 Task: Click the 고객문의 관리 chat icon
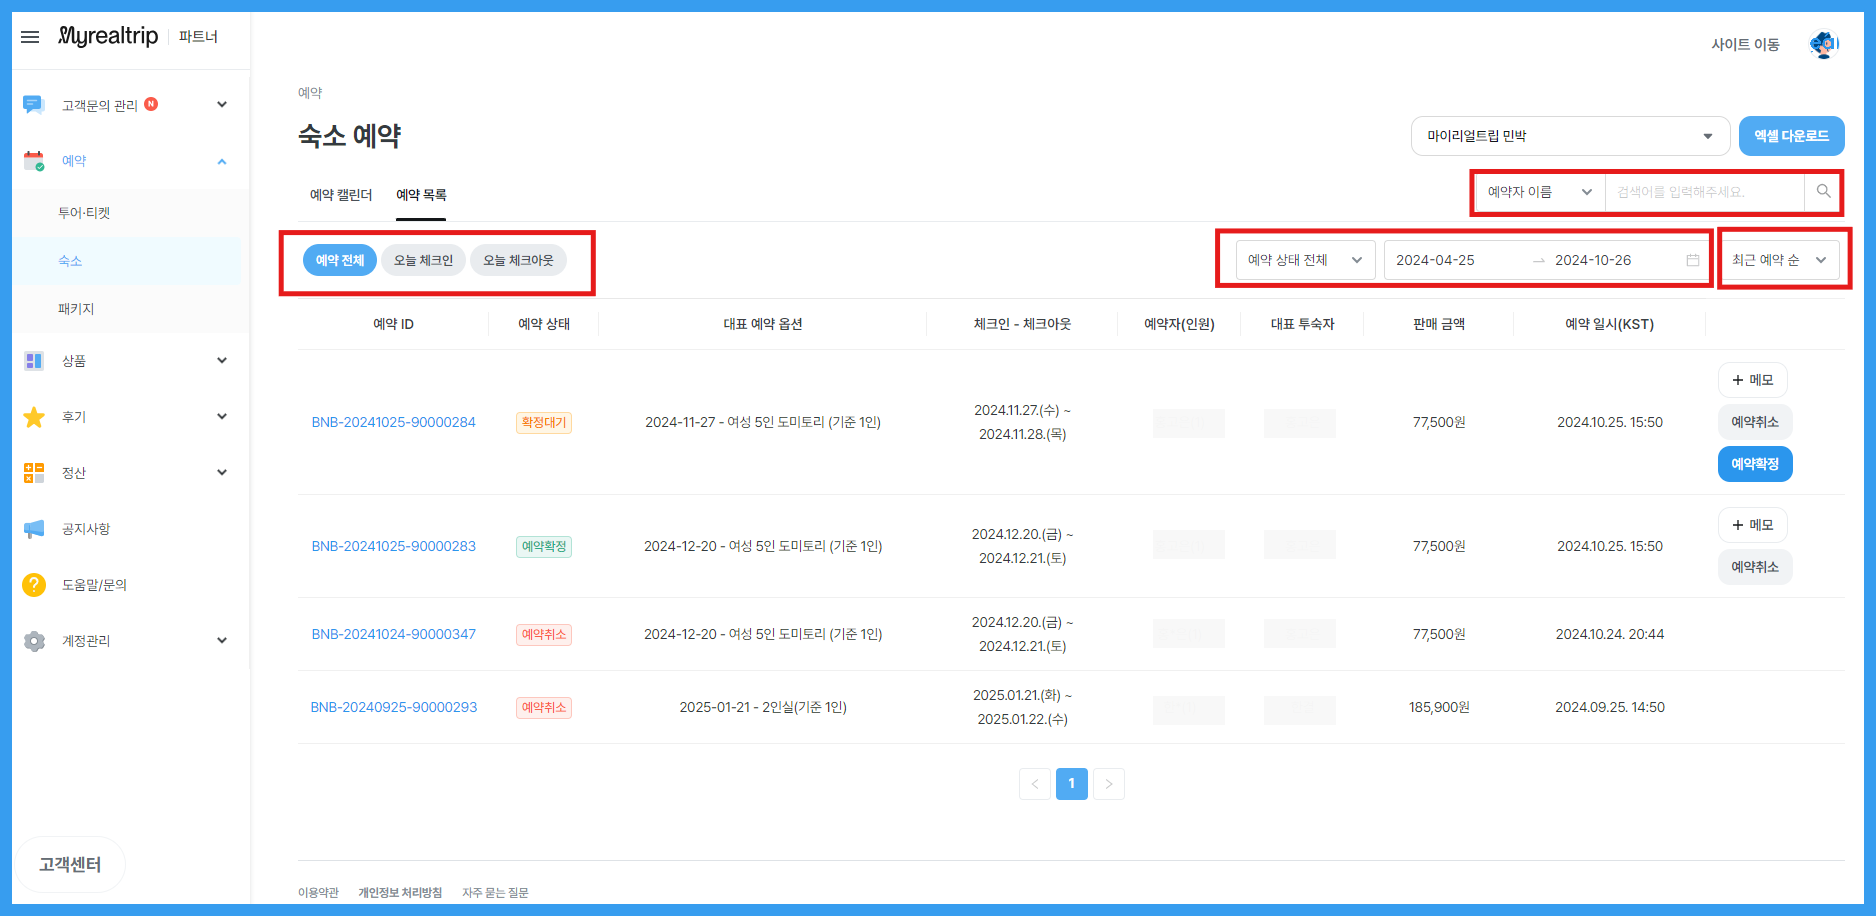(34, 105)
